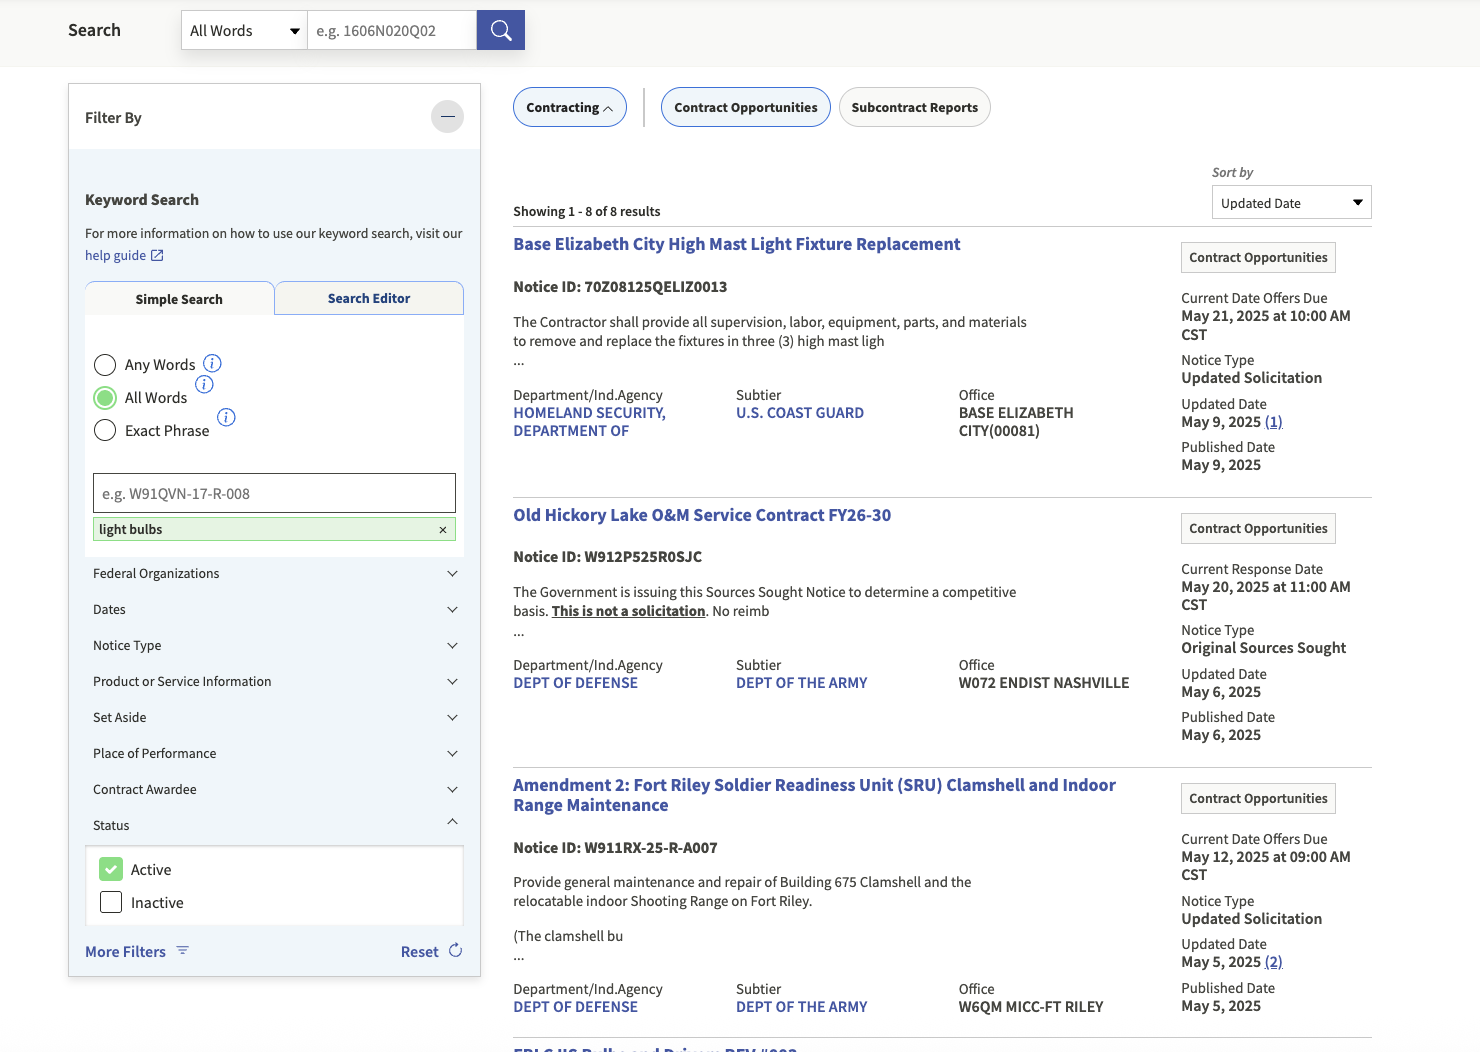
Task: Click Contract Opportunities tag on Old Hickory result
Action: tap(1258, 528)
